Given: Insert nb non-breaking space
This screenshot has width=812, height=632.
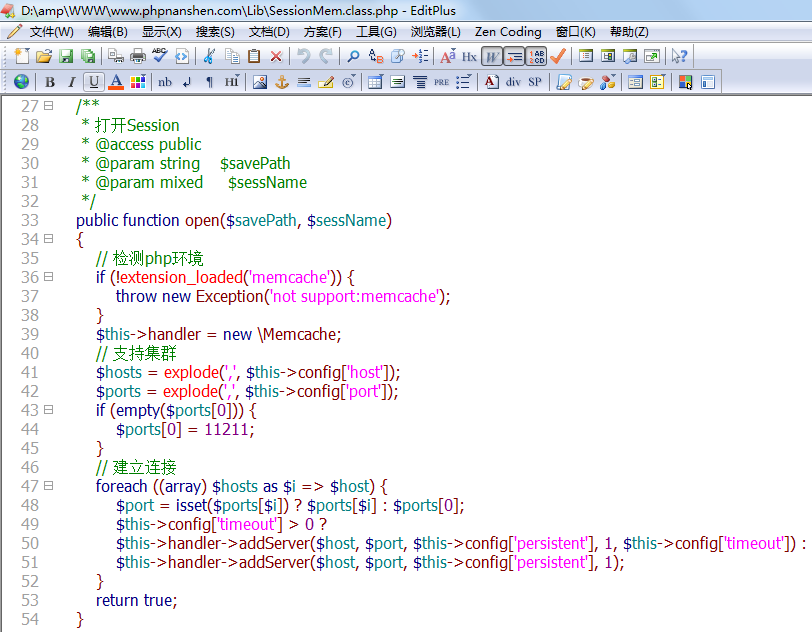Looking at the screenshot, I should [165, 82].
